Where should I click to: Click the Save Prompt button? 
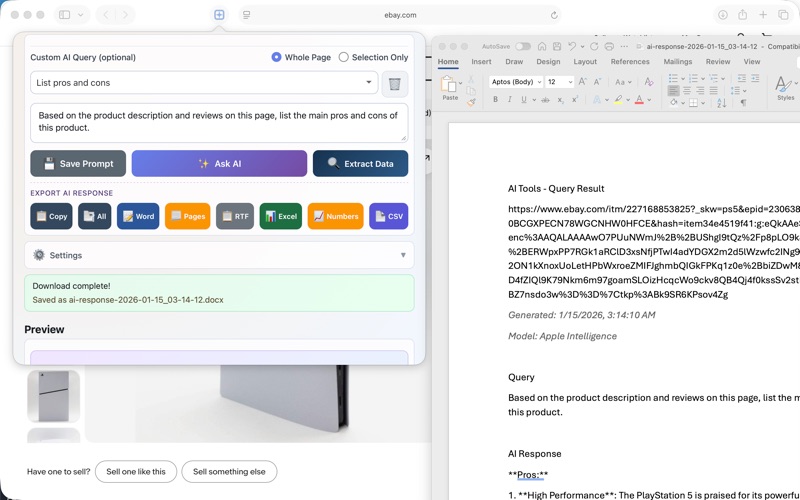[78, 163]
